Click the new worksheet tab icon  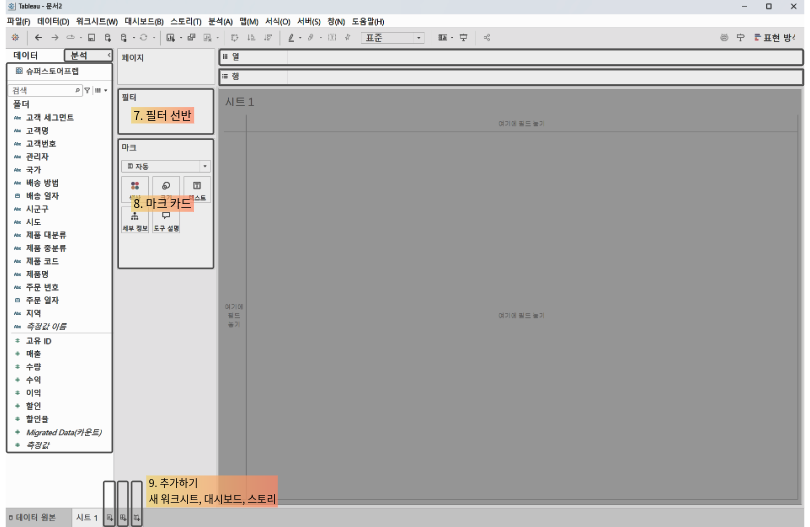tap(109, 517)
